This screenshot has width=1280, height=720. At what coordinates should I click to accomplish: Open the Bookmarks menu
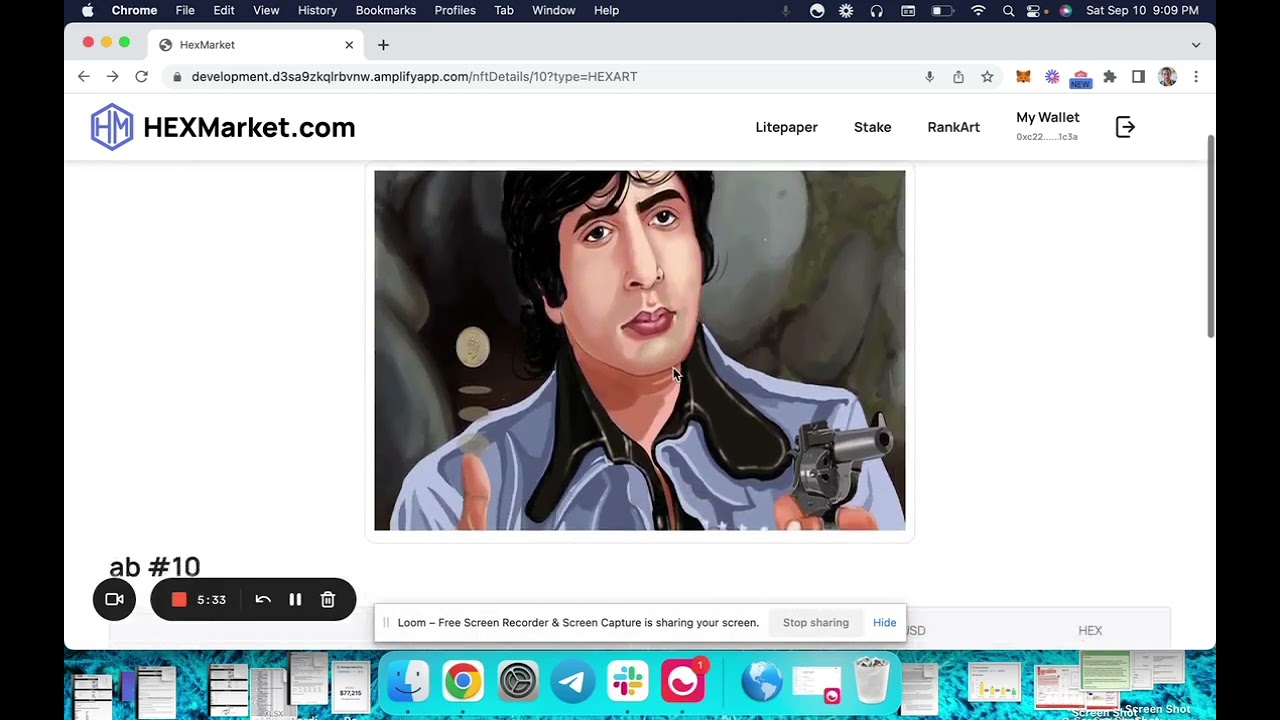[x=386, y=11]
